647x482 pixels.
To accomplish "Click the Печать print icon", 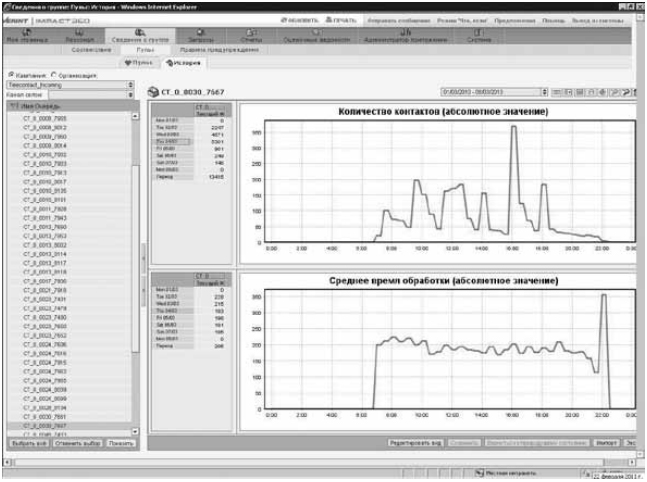I will (329, 20).
